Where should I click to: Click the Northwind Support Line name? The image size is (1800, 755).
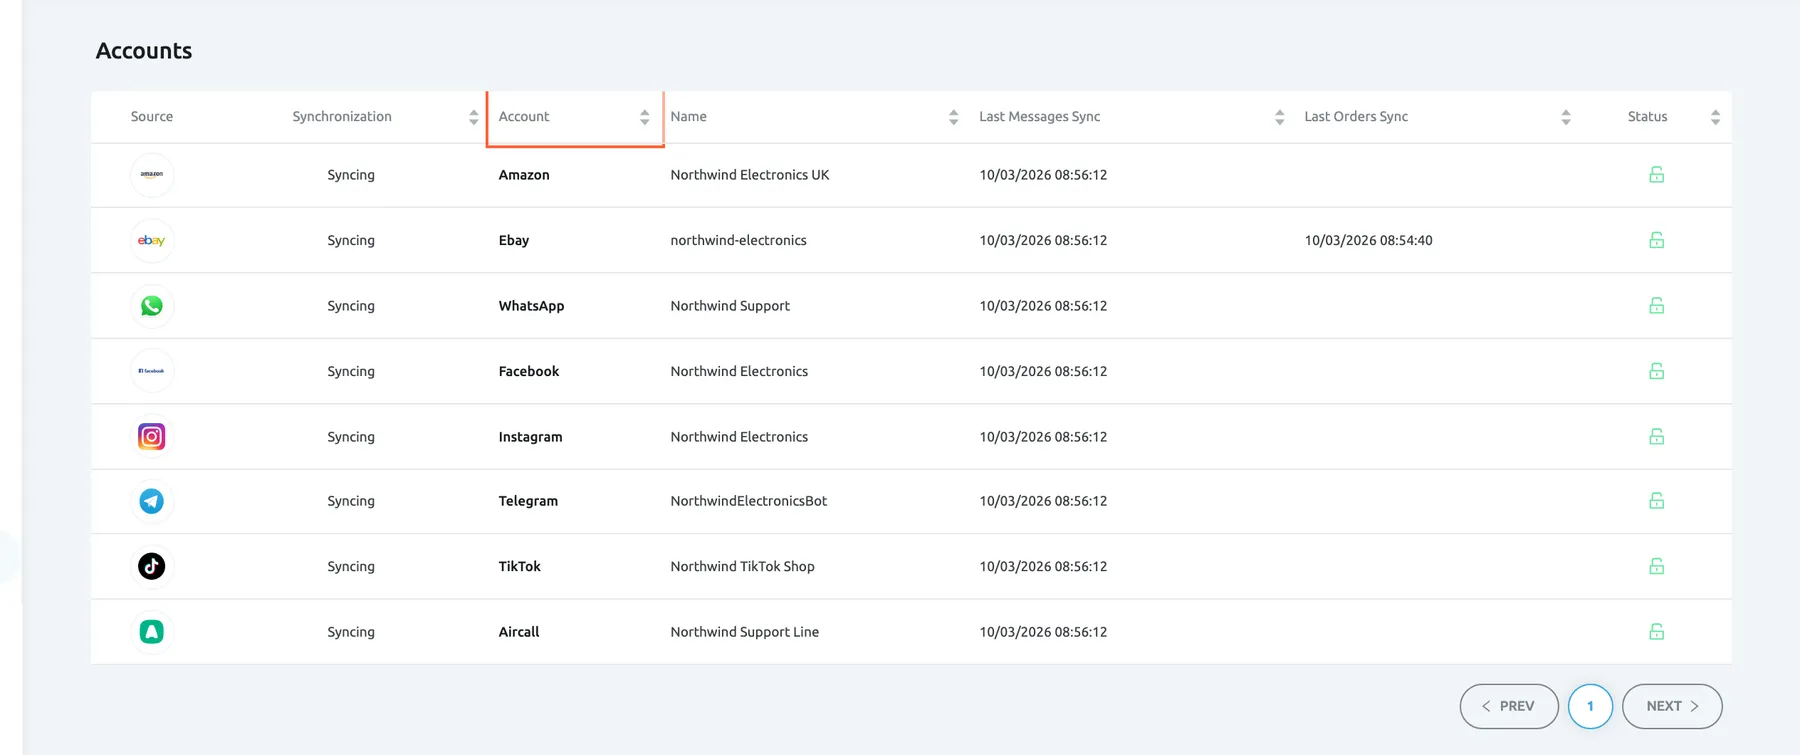tap(745, 632)
